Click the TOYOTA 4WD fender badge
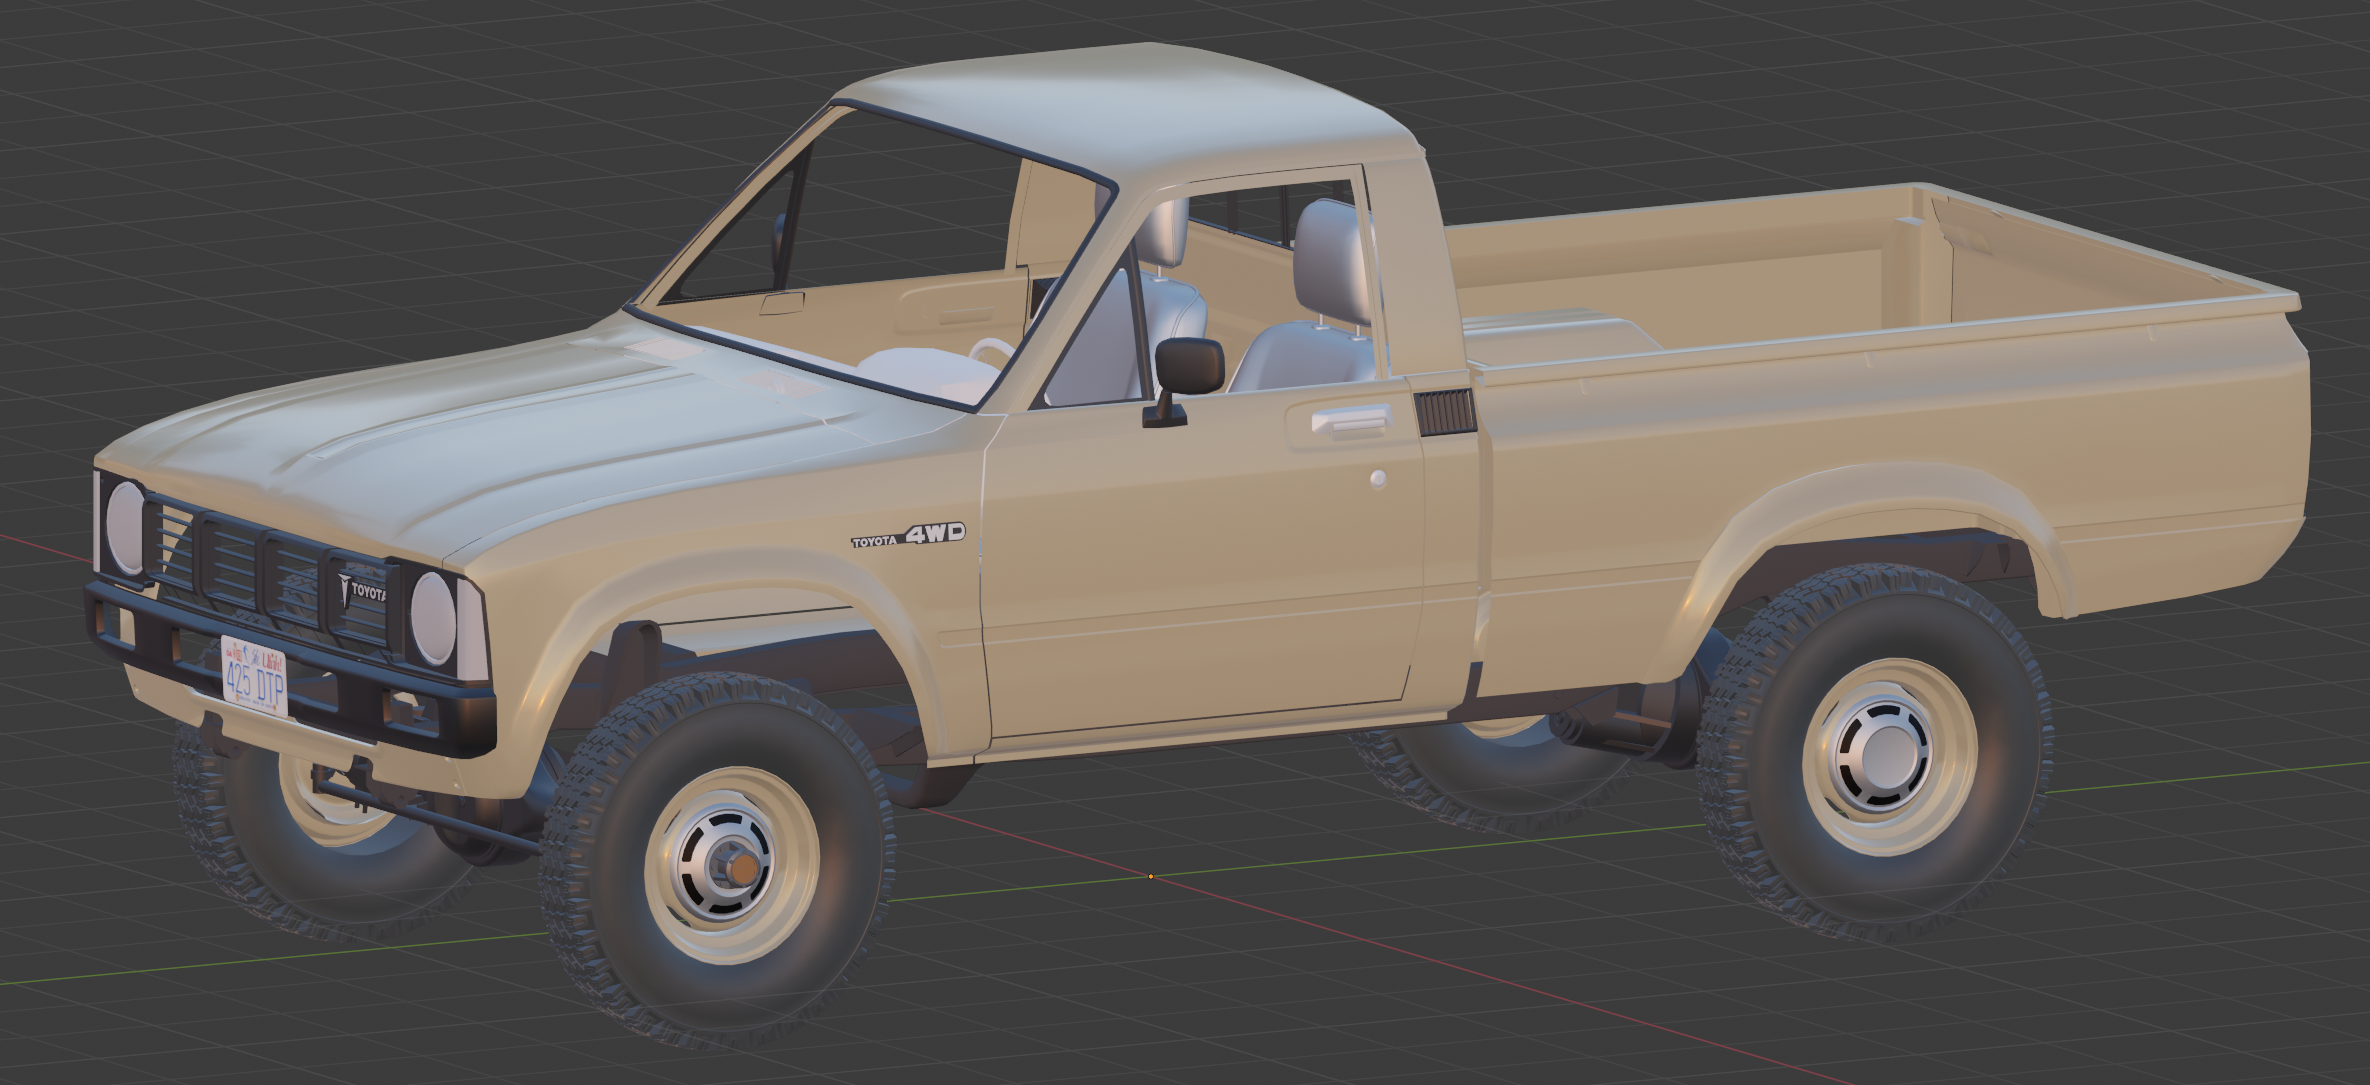This screenshot has width=2370, height=1085. [x=908, y=536]
